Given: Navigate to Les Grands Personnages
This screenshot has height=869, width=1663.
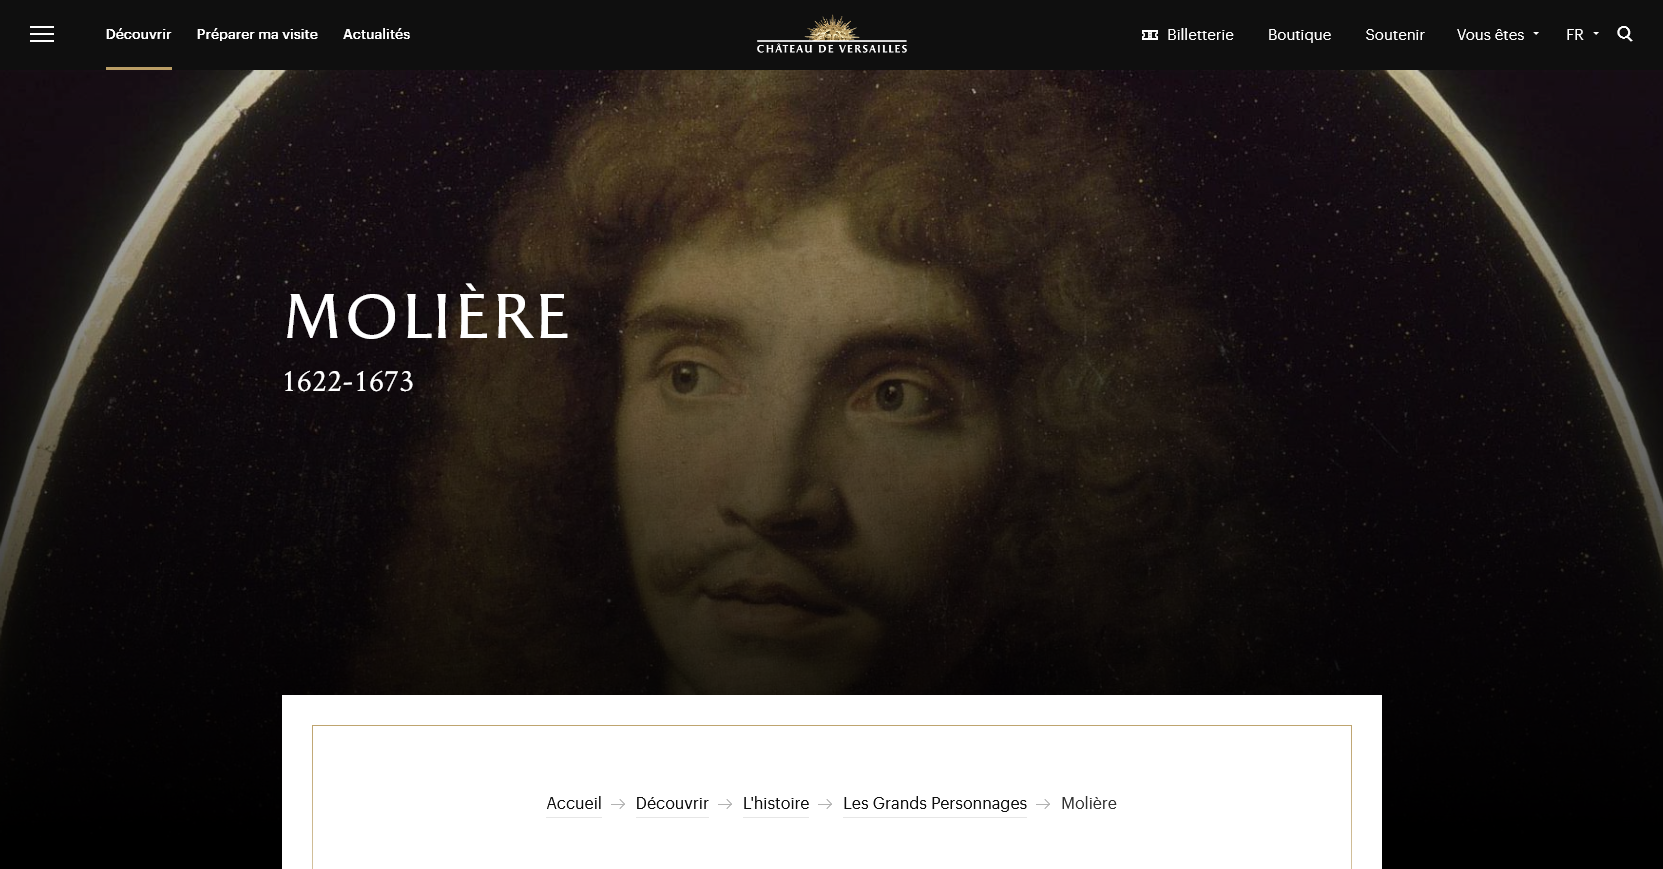Looking at the screenshot, I should pos(935,803).
